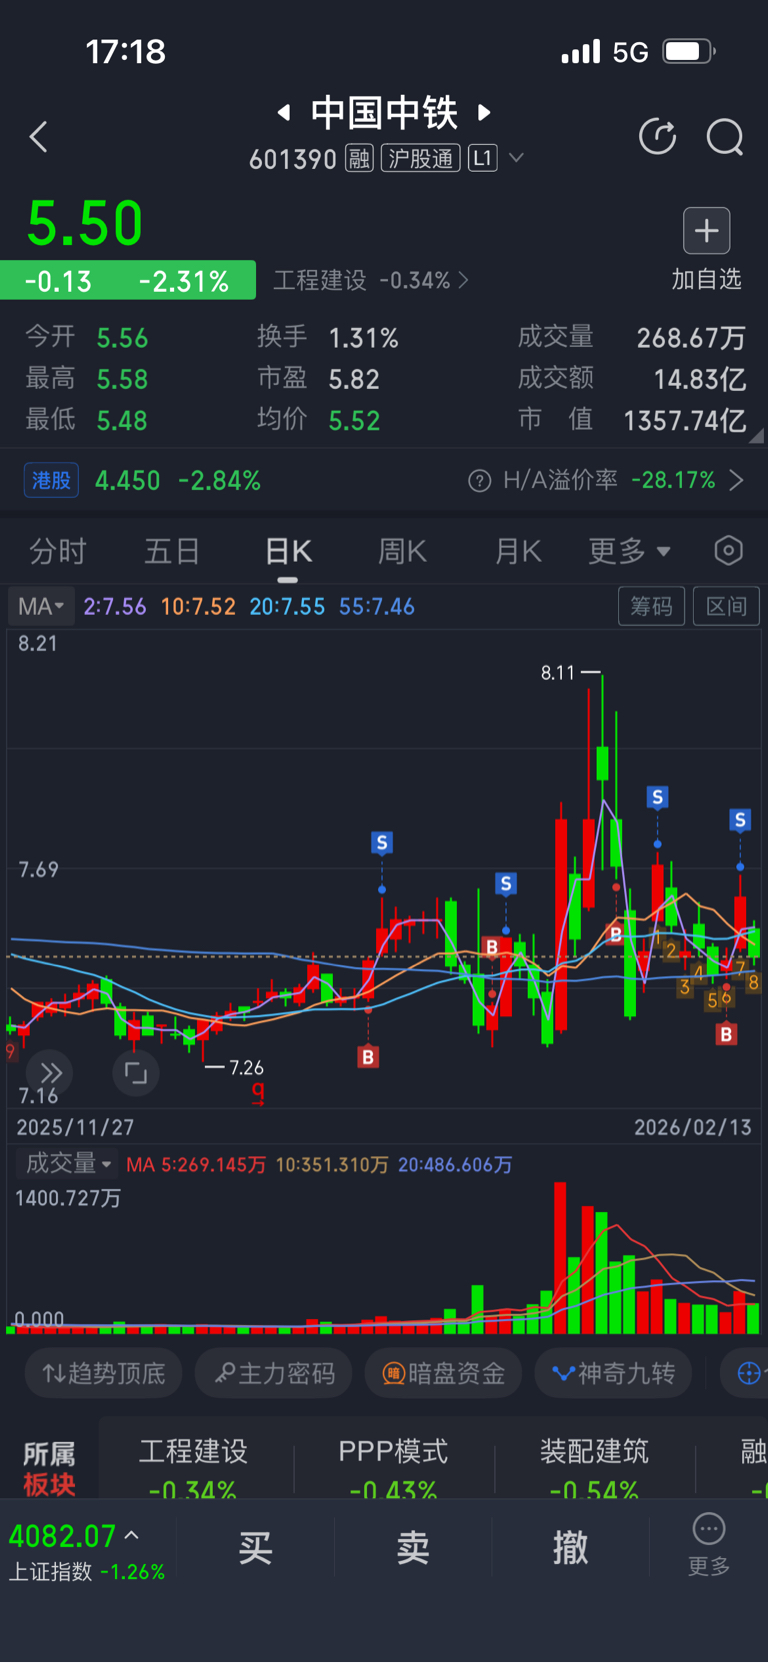768x1663 pixels.
Task: Tap the 撤 cancel order button
Action: pyautogui.click(x=570, y=1548)
